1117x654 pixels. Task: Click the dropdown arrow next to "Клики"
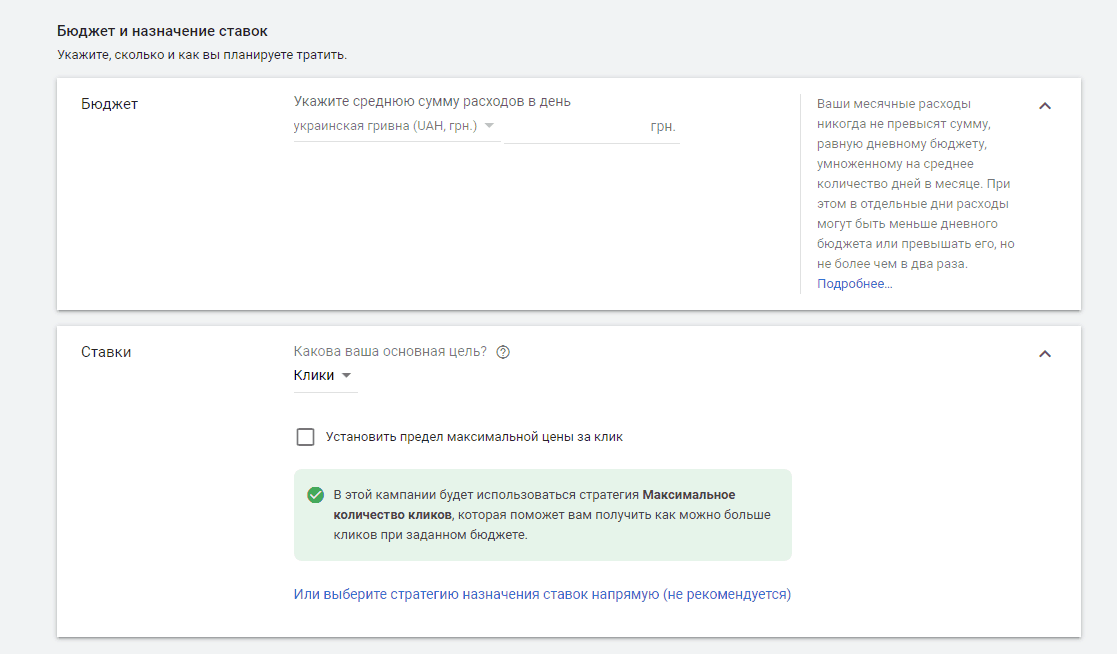tap(345, 375)
